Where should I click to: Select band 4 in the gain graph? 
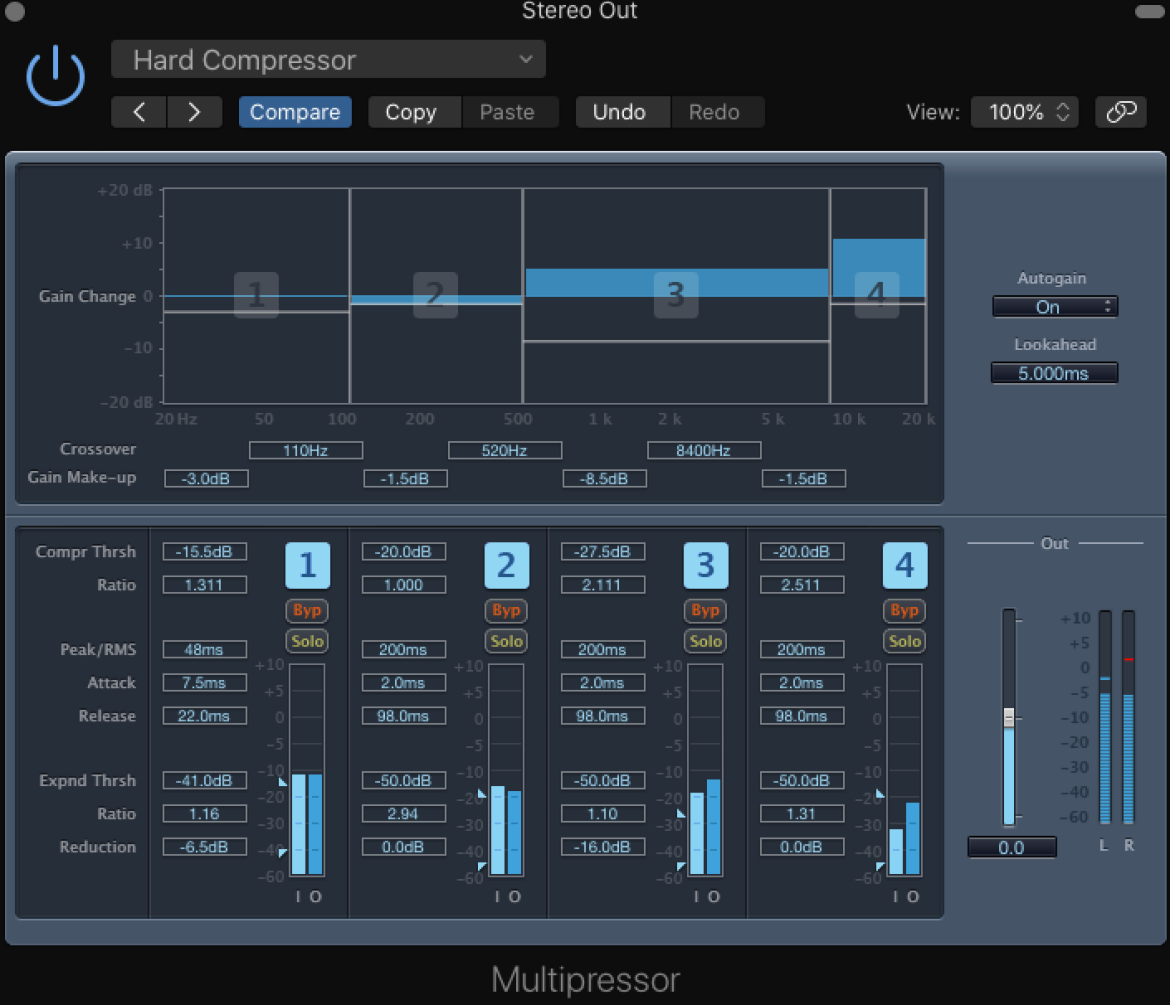tap(877, 295)
